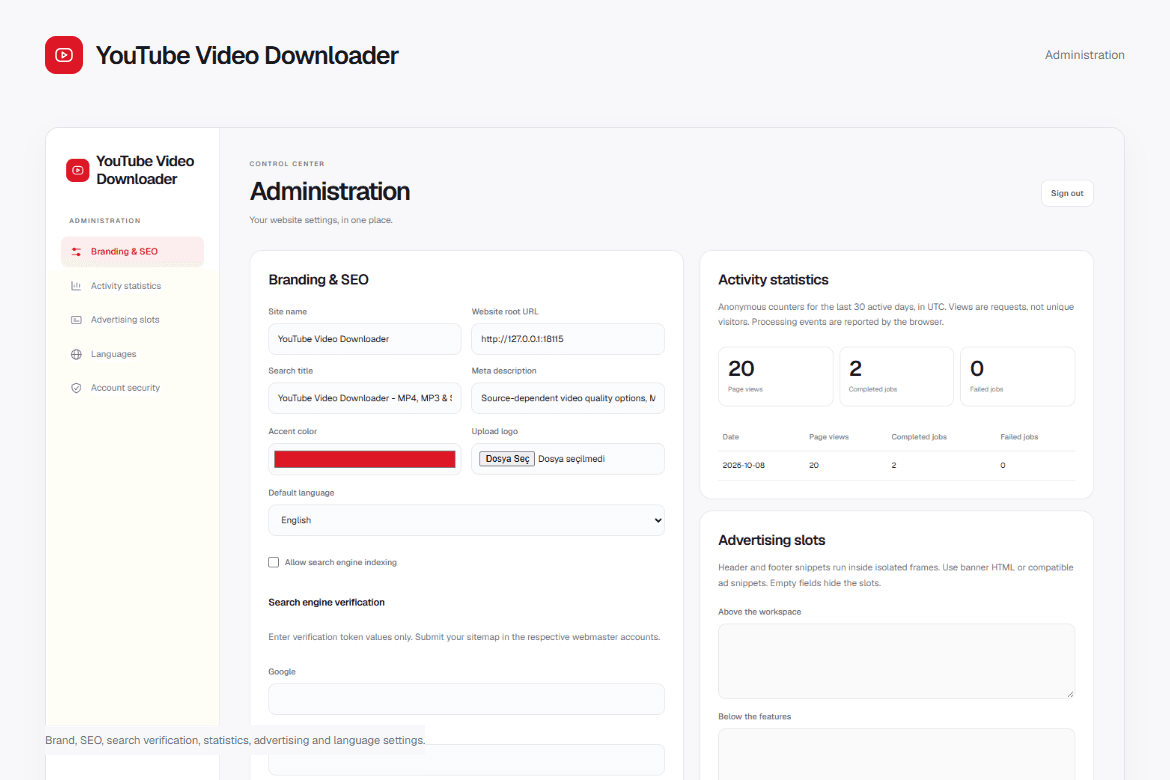Screen dimensions: 1170x780
Task: Click into the Search title field
Action: [x=365, y=398]
